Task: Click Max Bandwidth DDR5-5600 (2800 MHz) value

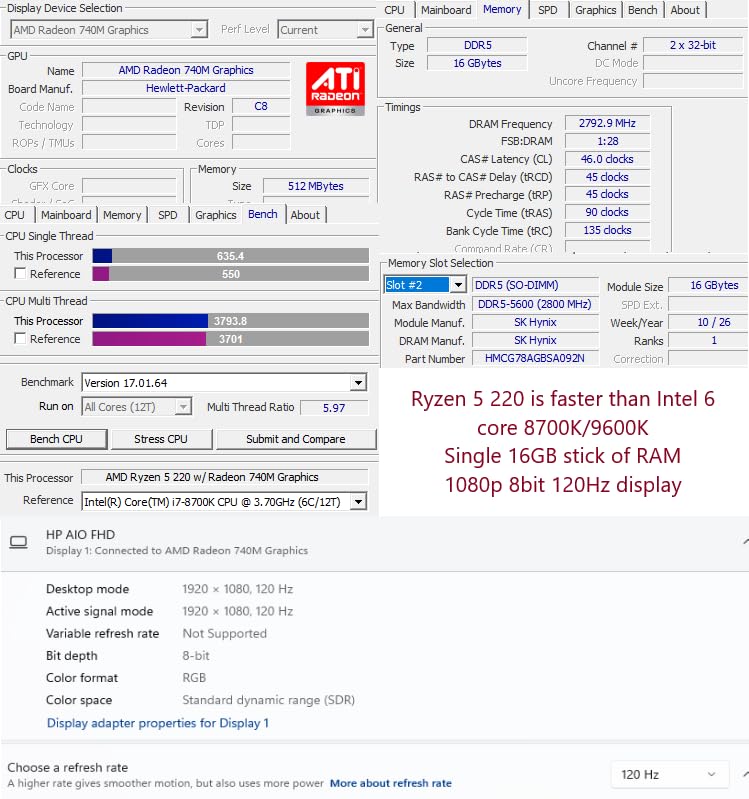Action: pyautogui.click(x=535, y=304)
